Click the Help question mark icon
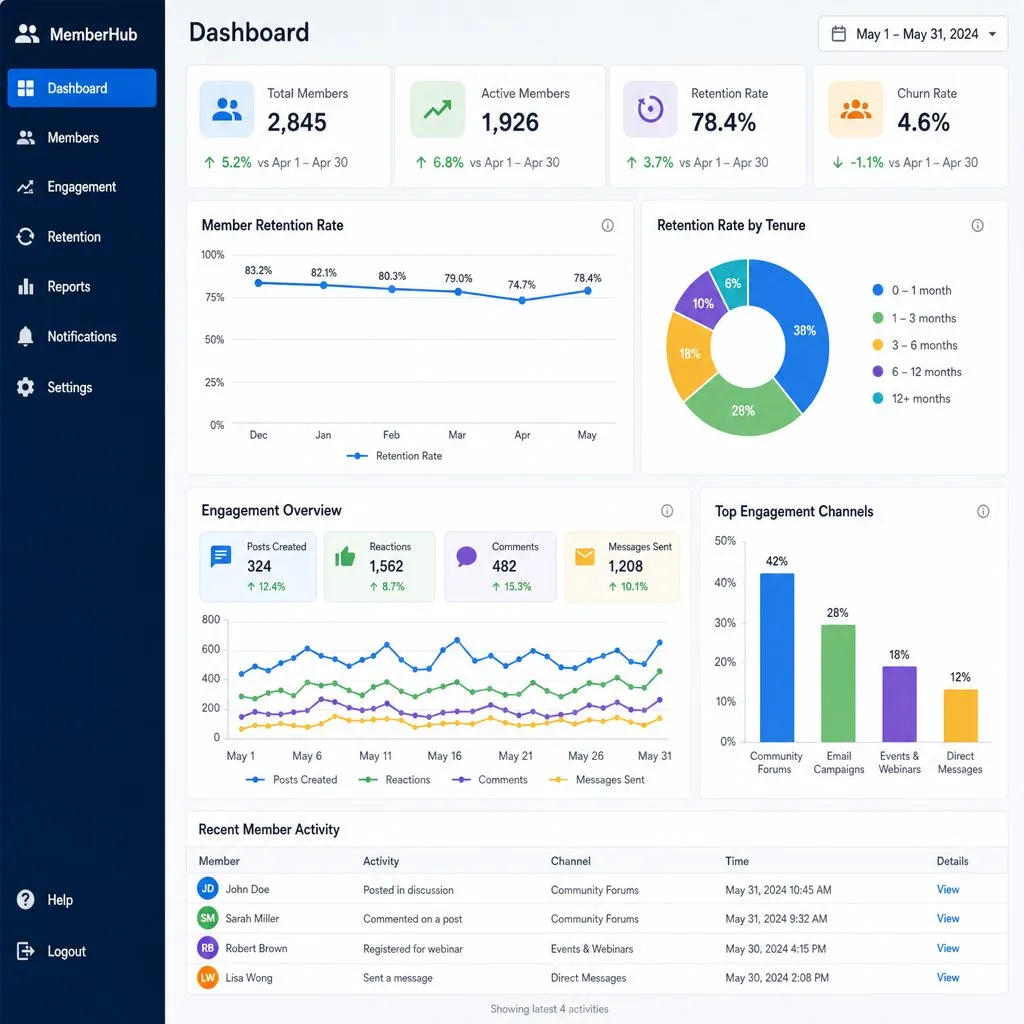 pos(25,900)
